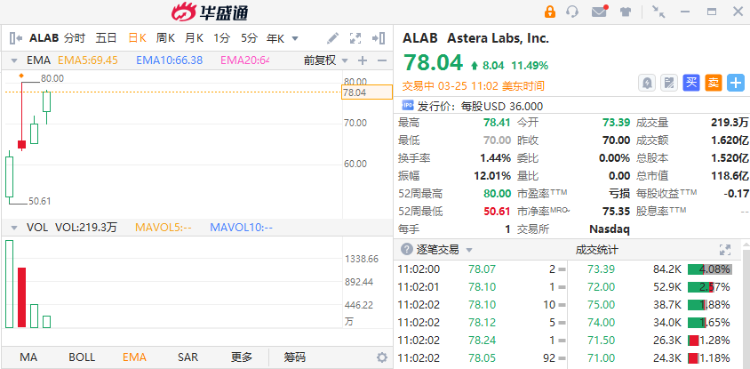This screenshot has width=750, height=369.
Task: Zoom in chart with plus icon
Action: pos(363,60)
